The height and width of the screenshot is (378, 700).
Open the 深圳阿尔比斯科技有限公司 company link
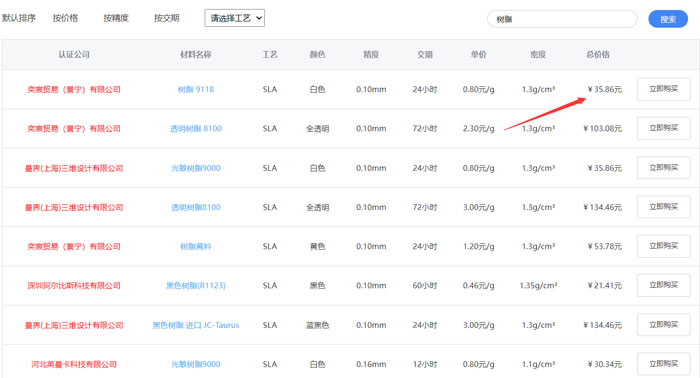[x=74, y=286]
